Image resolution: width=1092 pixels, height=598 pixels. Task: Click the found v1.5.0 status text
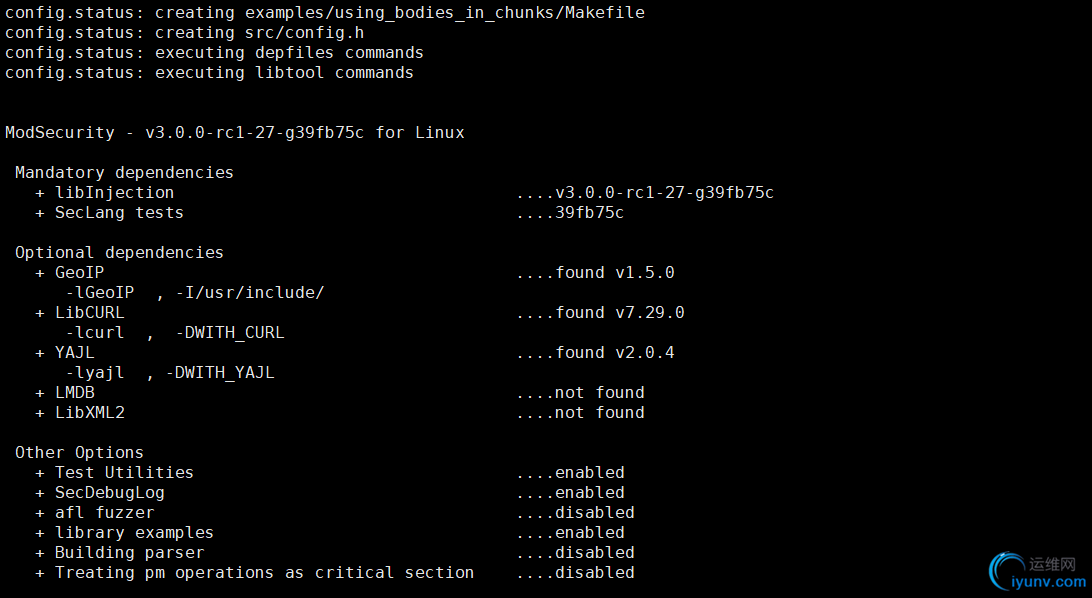click(615, 272)
